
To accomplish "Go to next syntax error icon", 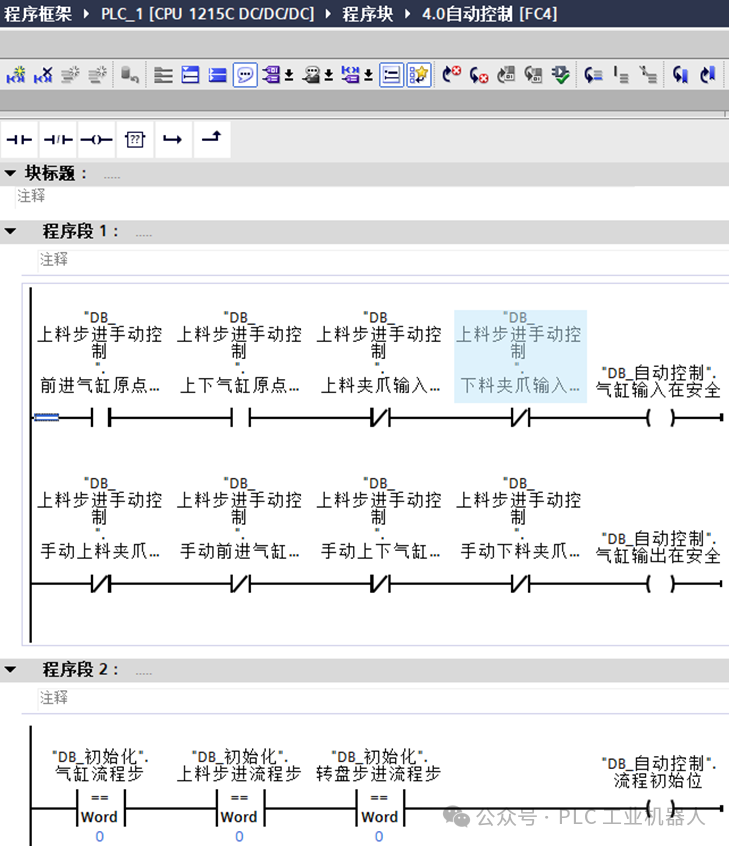I will coord(479,74).
